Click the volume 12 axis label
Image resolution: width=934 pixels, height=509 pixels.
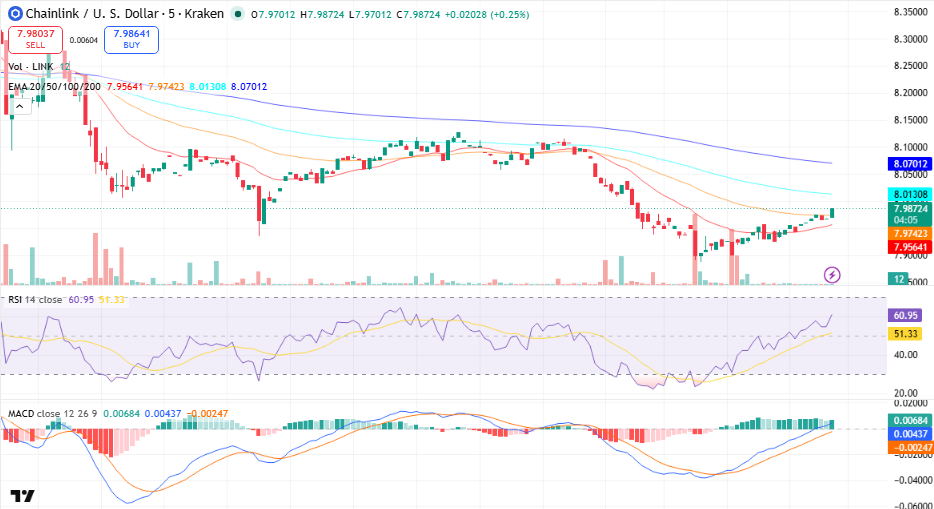tap(899, 279)
